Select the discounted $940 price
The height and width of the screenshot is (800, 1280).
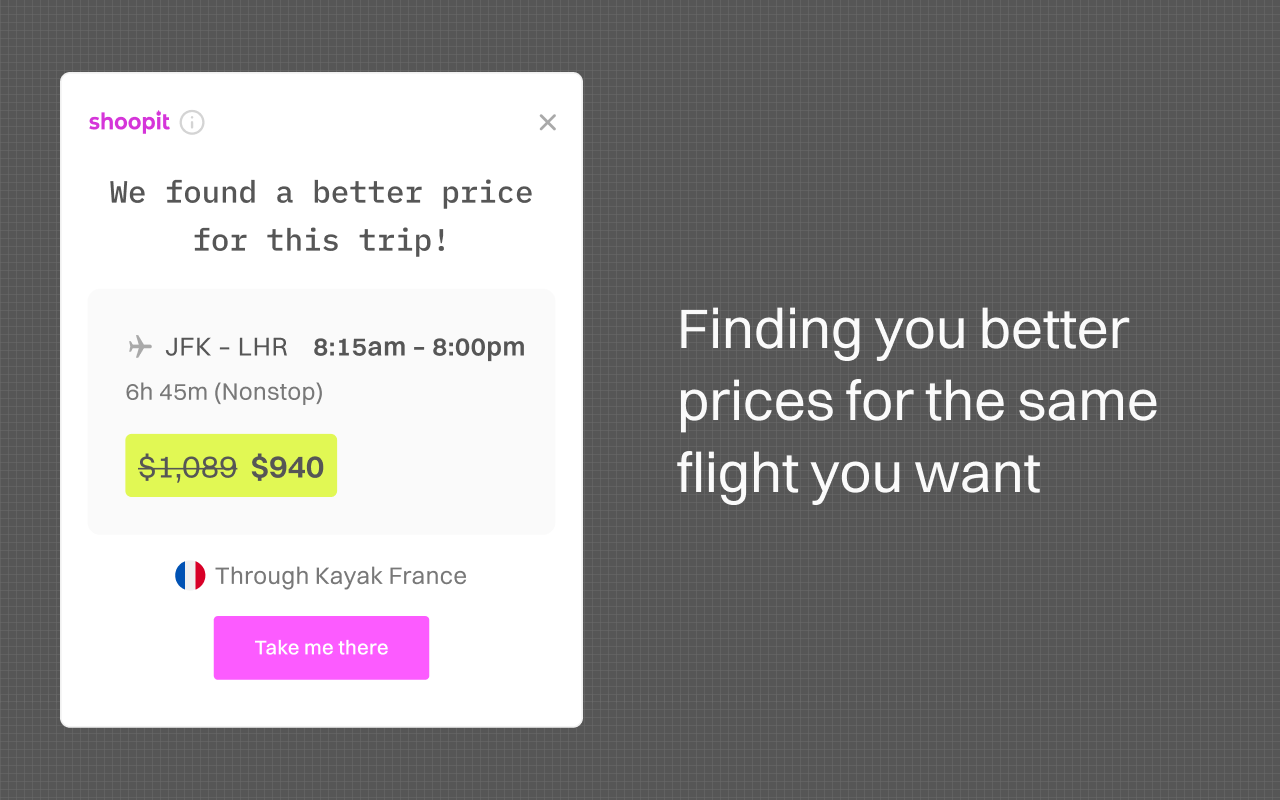pos(287,467)
